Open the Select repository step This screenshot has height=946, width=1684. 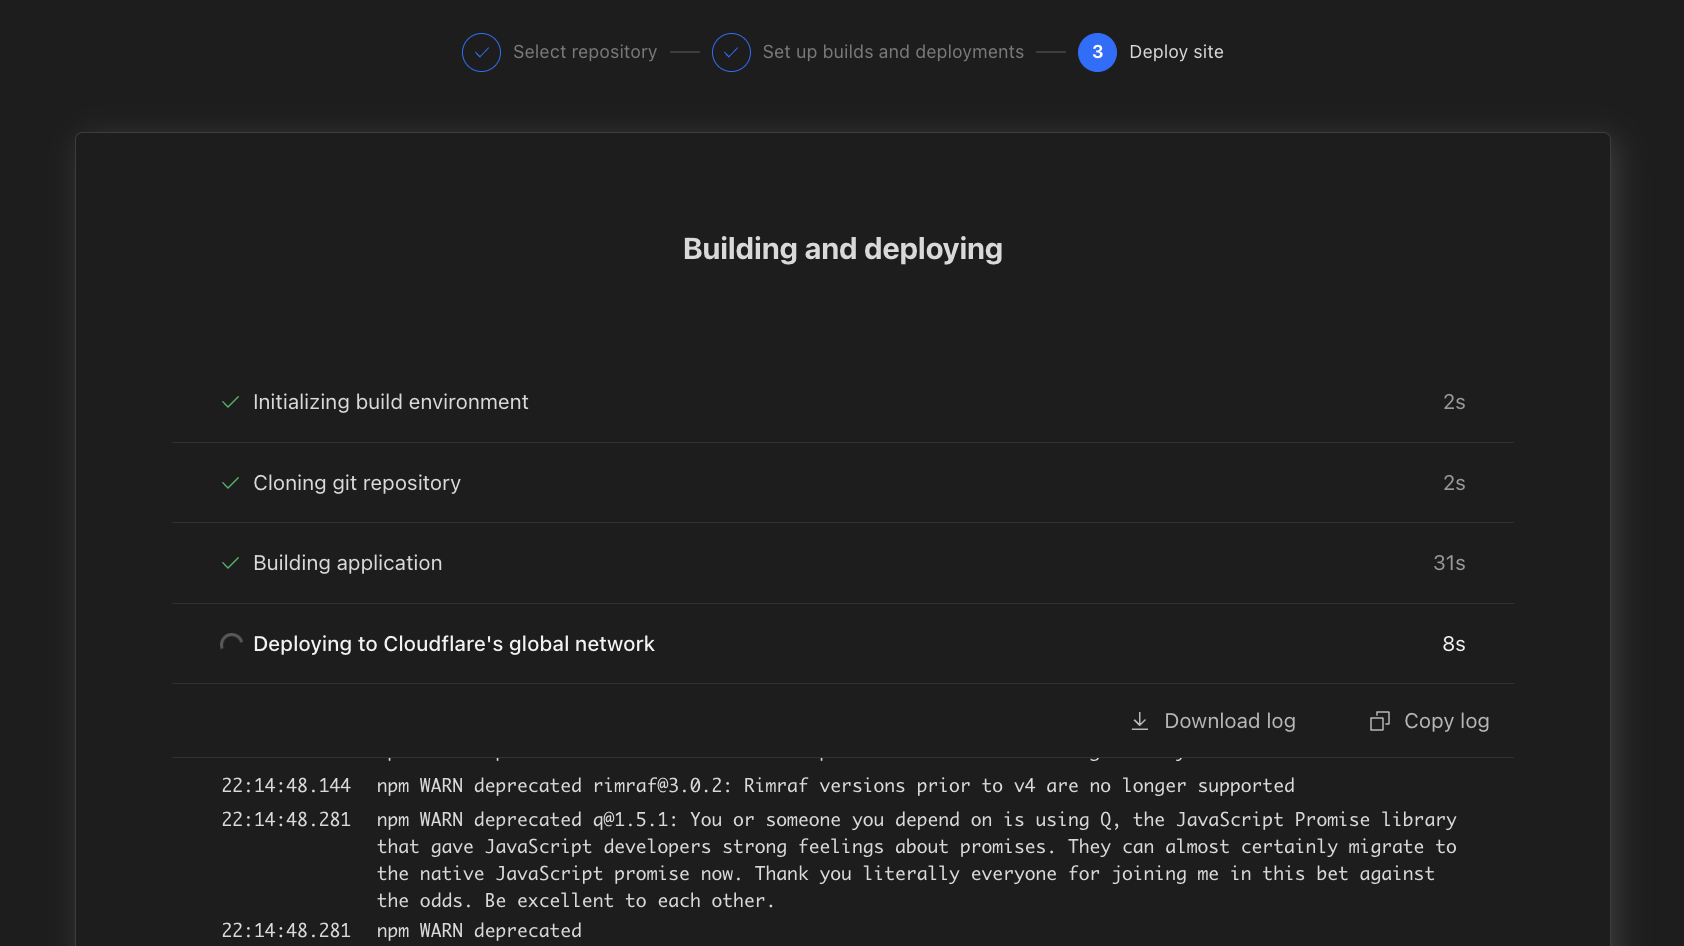pyautogui.click(x=585, y=52)
